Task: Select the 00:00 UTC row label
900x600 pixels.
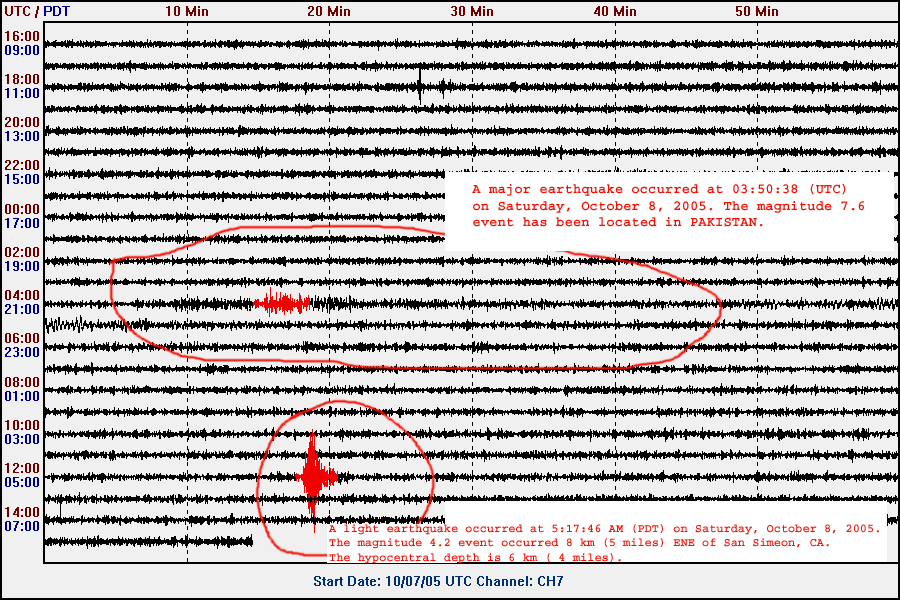Action: (22, 208)
